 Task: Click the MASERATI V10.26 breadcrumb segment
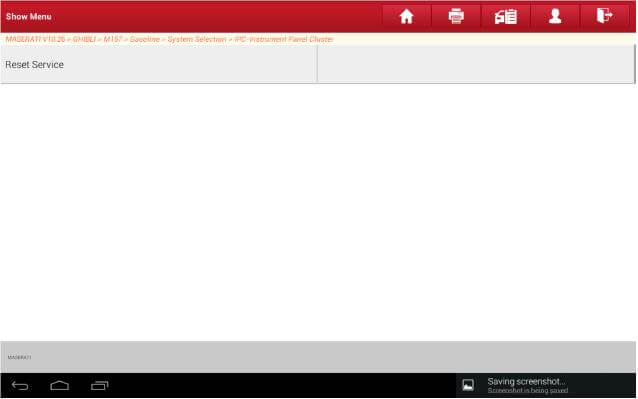point(35,39)
